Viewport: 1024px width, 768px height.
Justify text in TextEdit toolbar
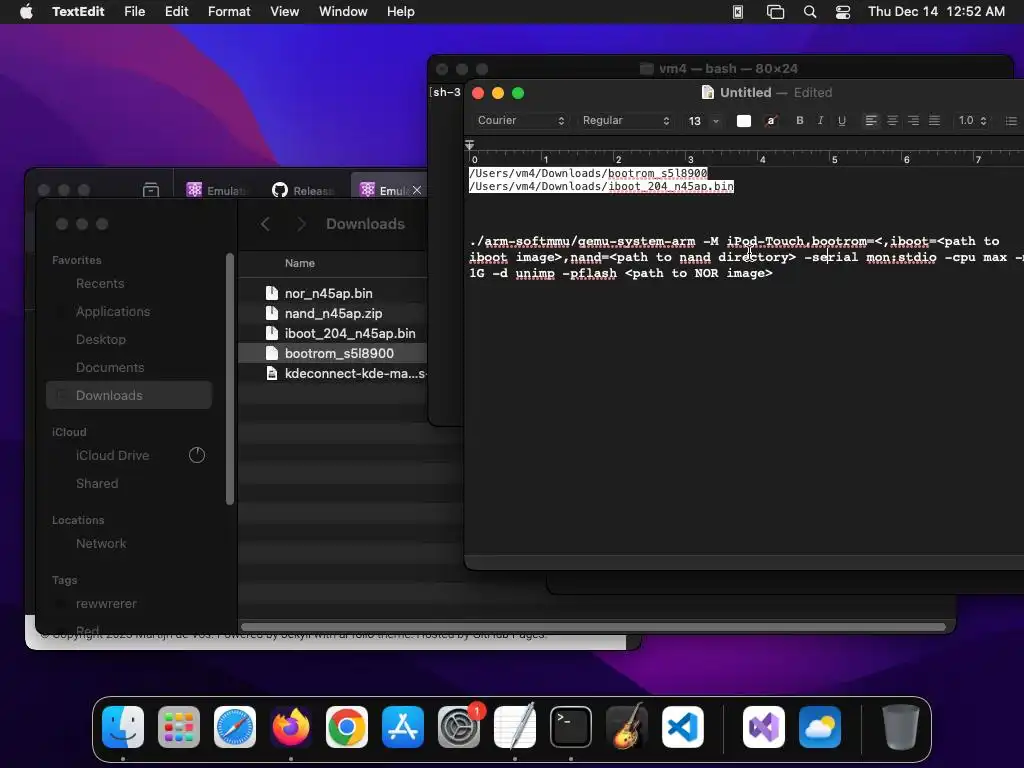(935, 121)
